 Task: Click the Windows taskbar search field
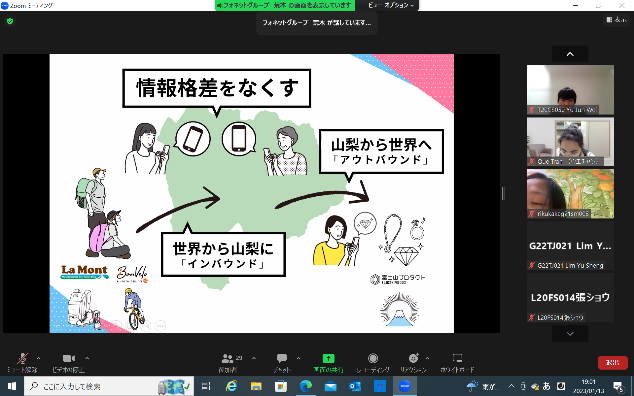click(x=109, y=386)
